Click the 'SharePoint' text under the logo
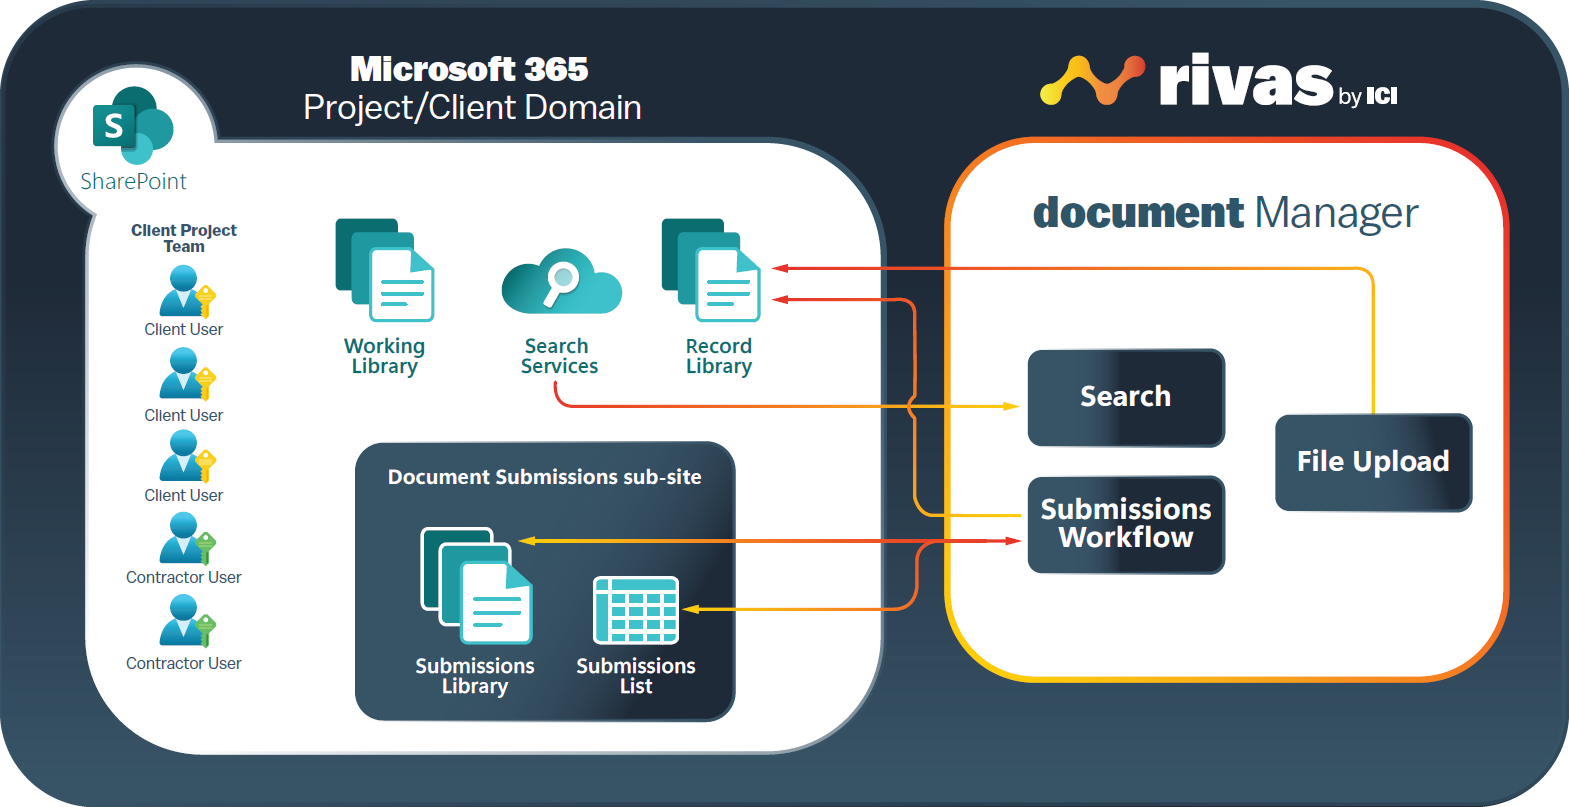Screen dimensions: 1569x807 pos(133,181)
